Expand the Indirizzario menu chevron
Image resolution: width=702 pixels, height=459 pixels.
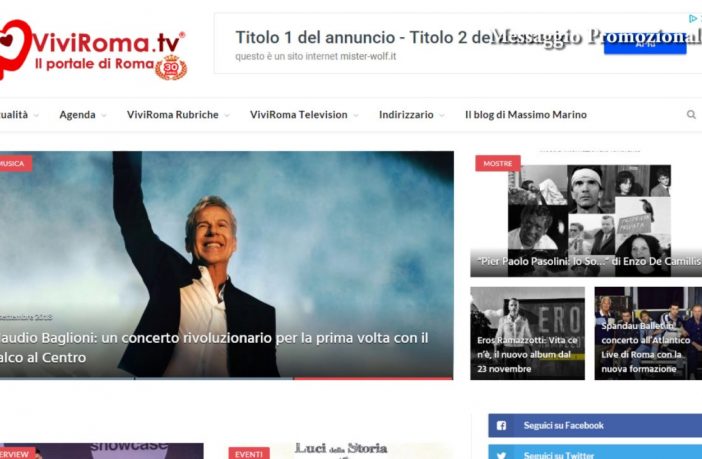442,115
